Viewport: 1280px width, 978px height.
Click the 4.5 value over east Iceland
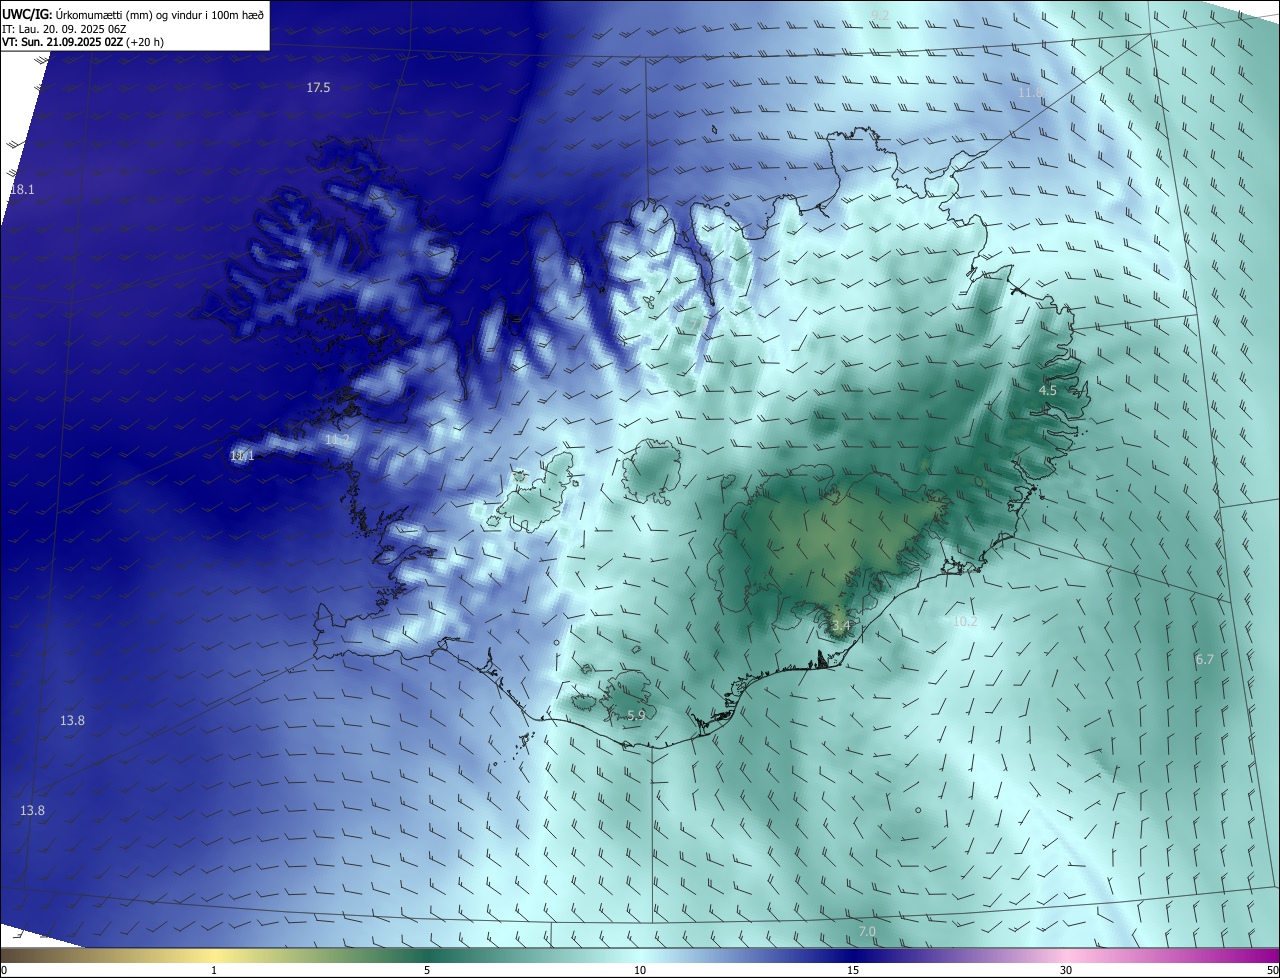coord(1047,391)
